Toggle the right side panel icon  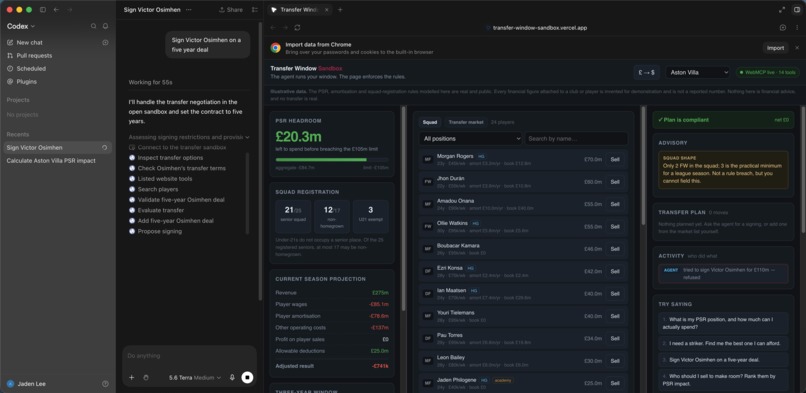796,10
